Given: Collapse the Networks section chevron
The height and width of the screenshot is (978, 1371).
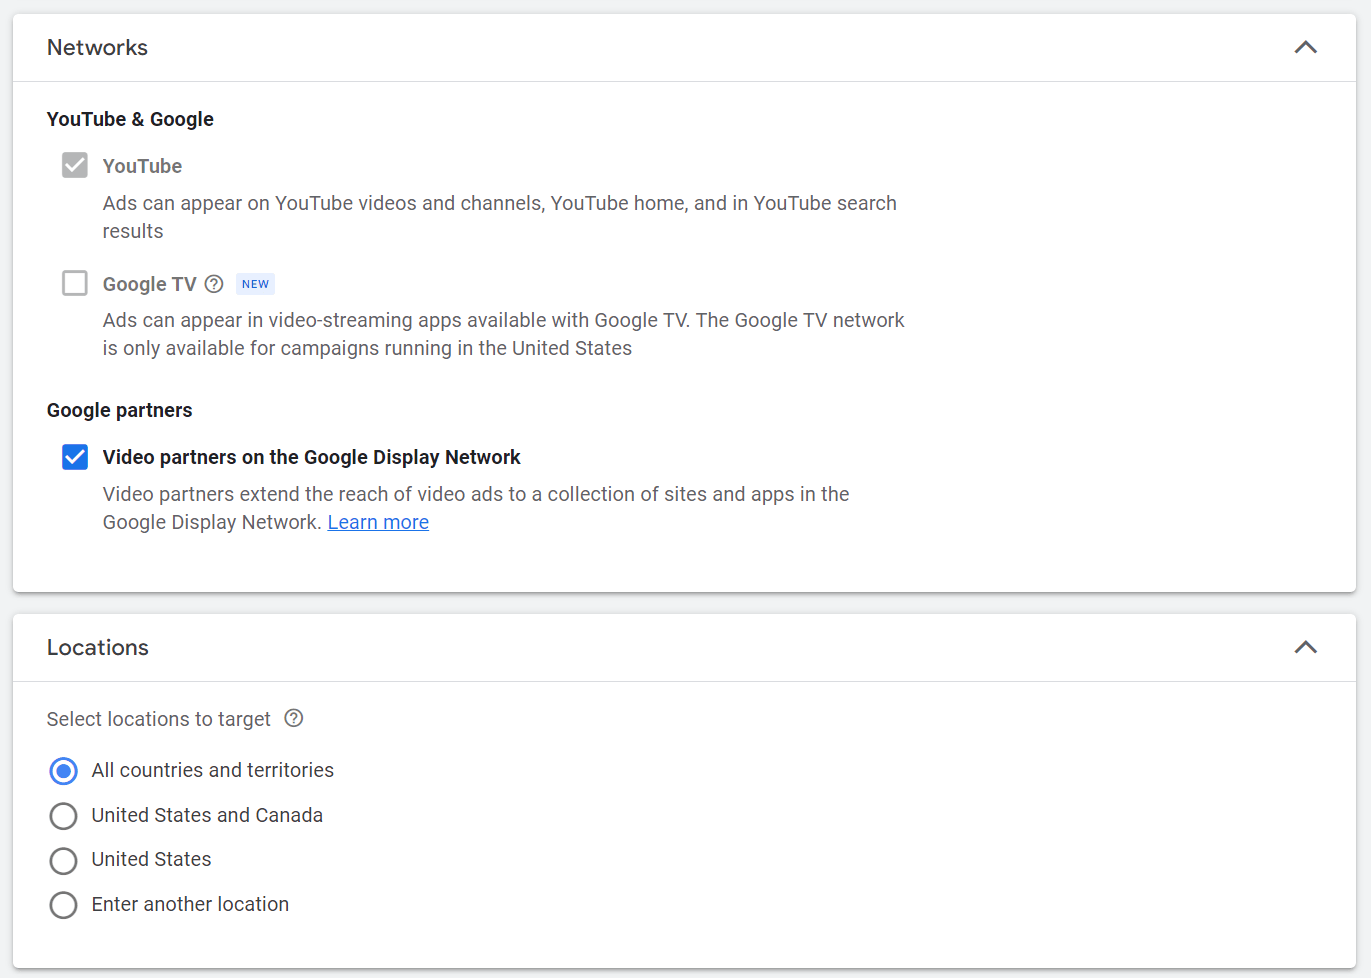Looking at the screenshot, I should (x=1305, y=47).
